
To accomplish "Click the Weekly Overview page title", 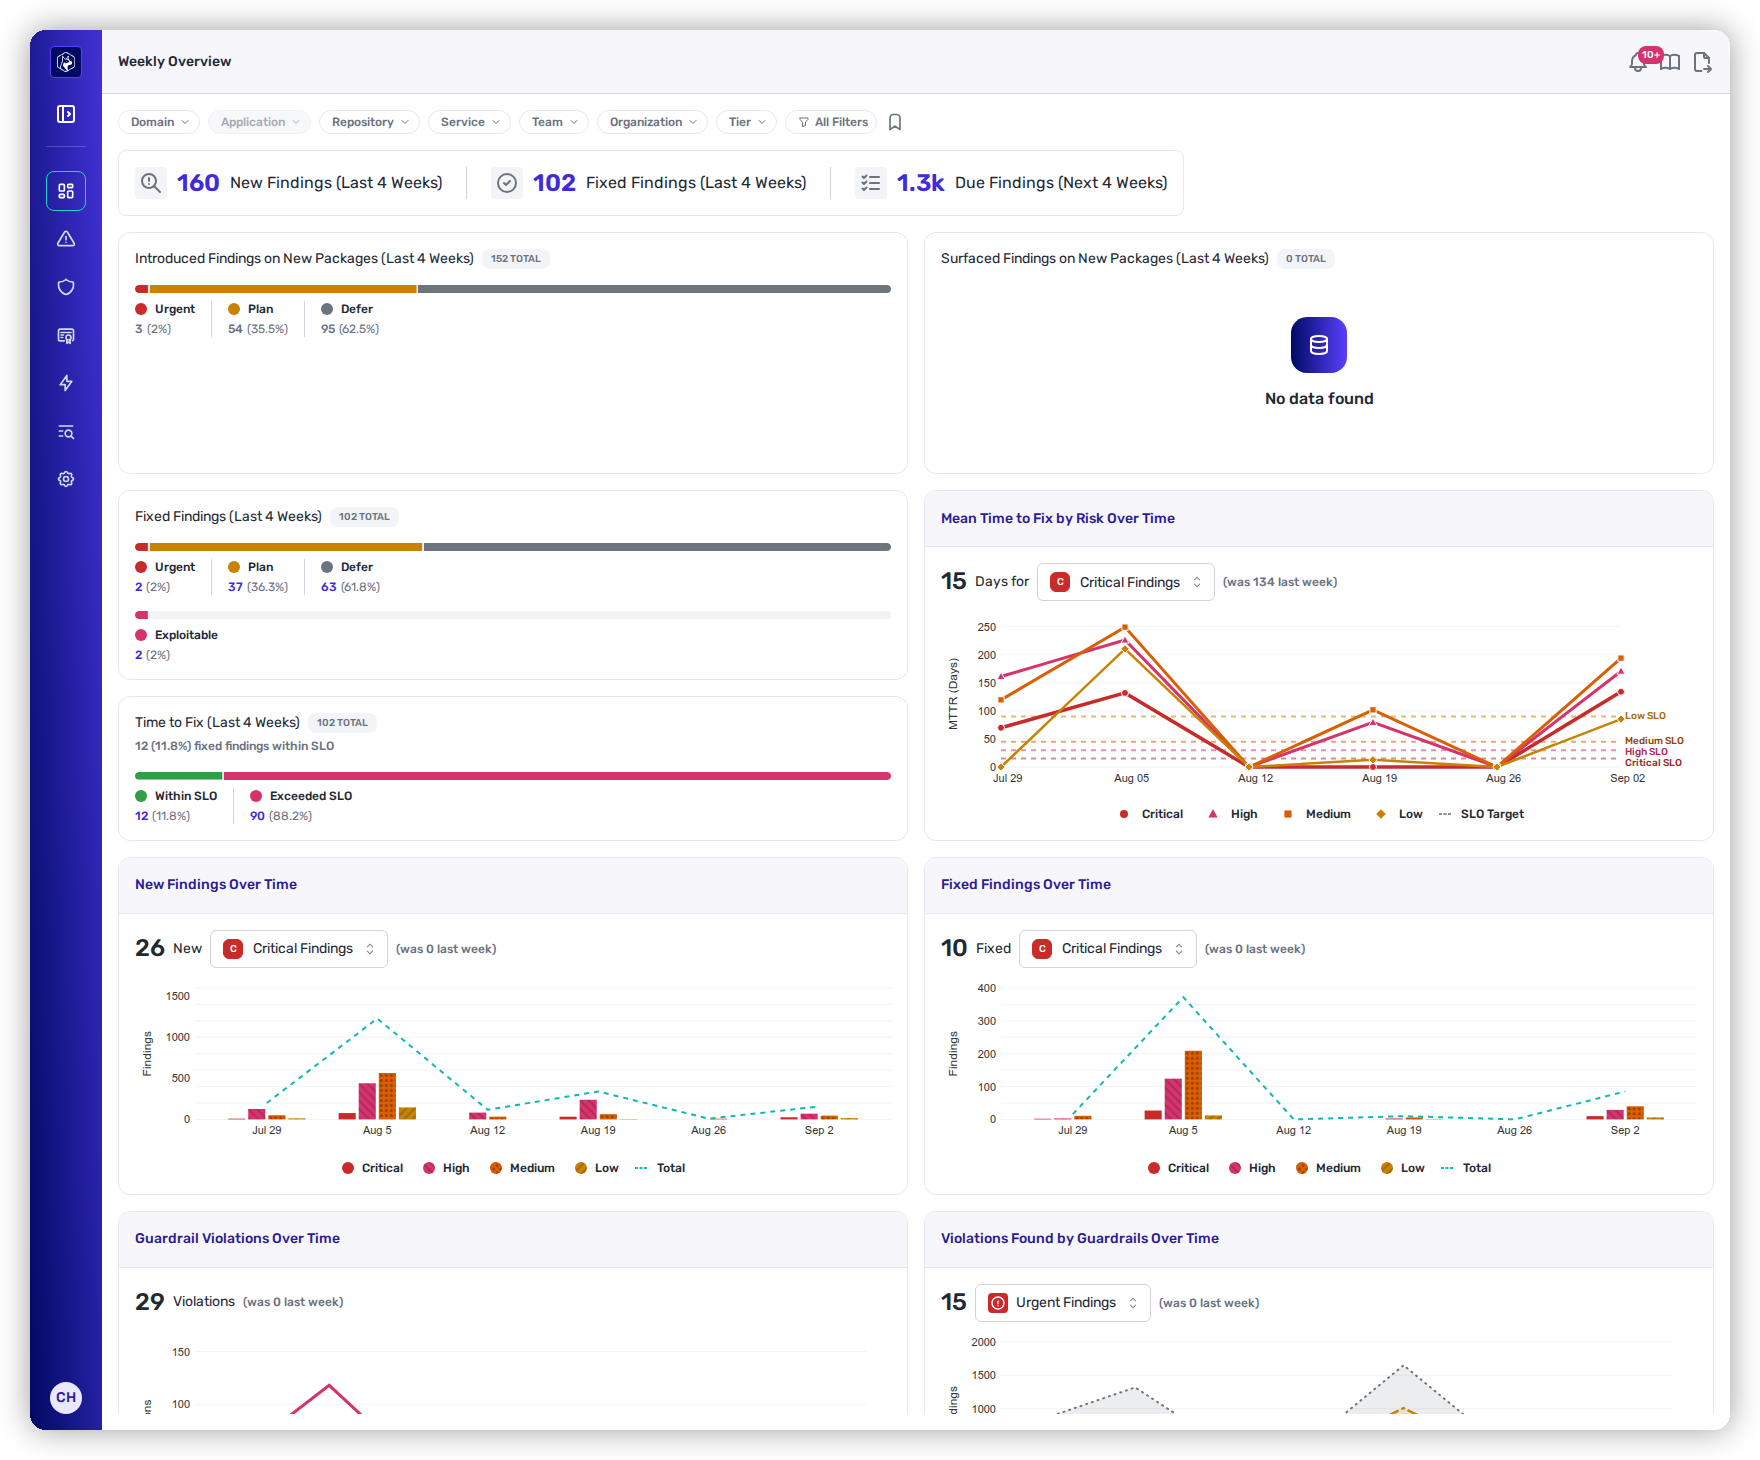I will pos(175,61).
